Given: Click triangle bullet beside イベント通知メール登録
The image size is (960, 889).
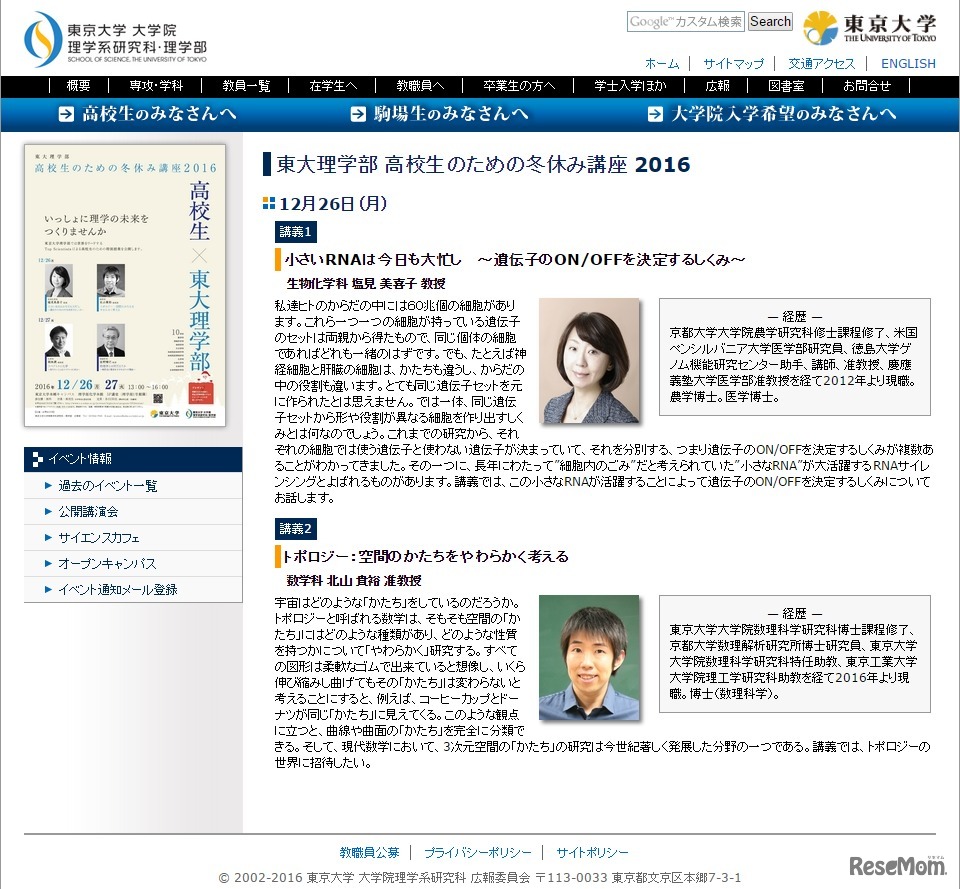Looking at the screenshot, I should point(48,590).
